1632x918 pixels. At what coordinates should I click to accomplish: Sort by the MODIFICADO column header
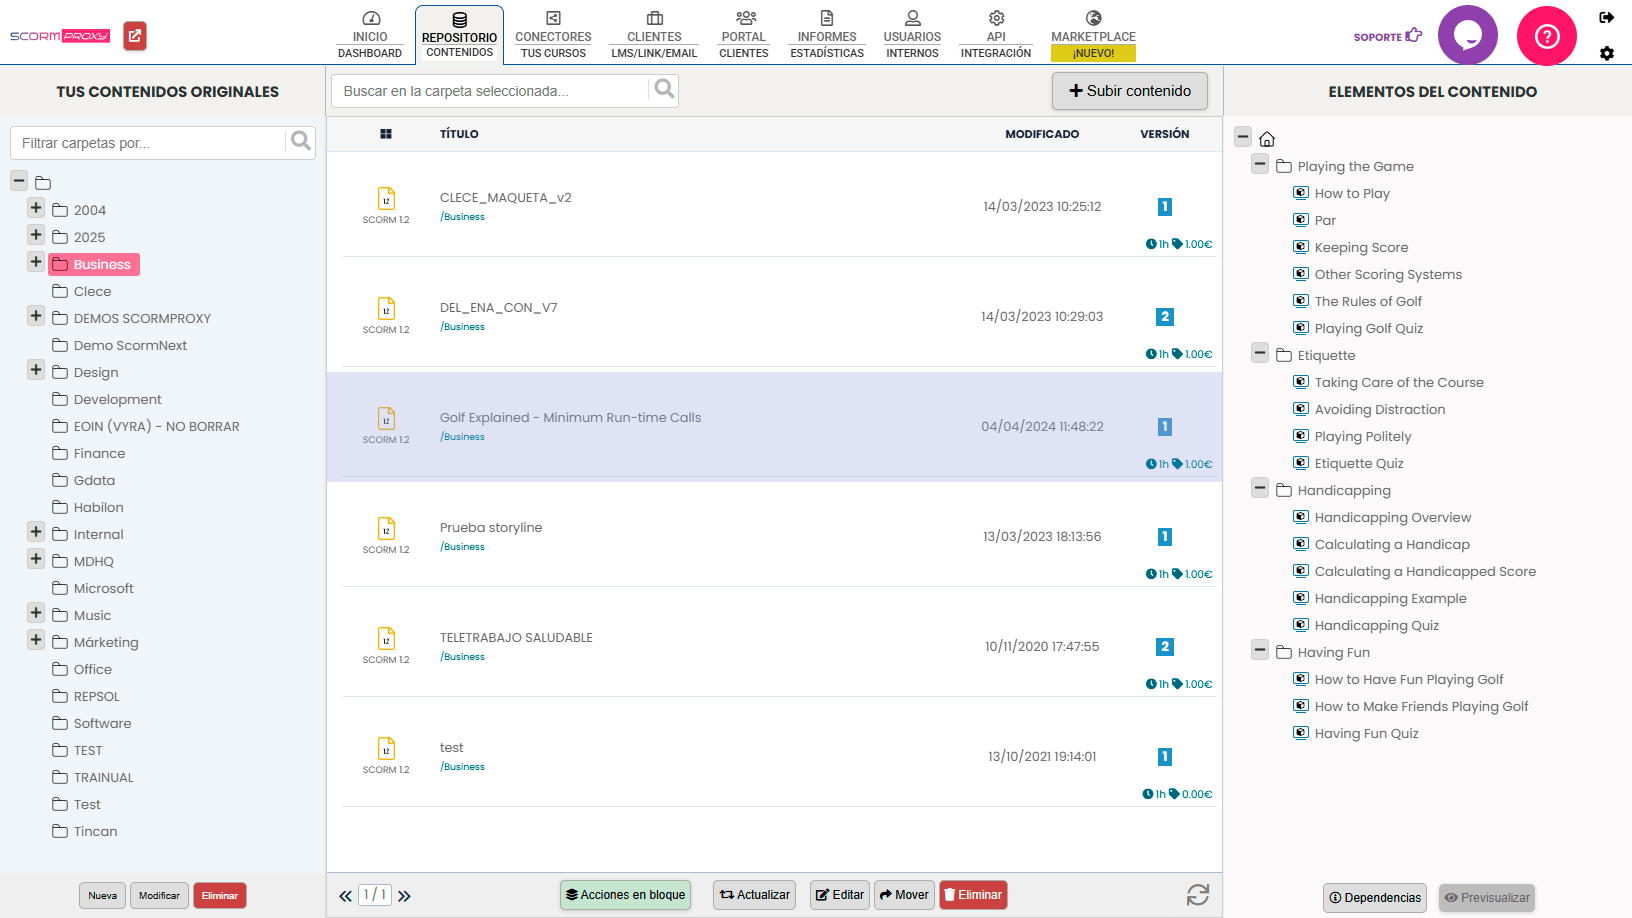click(1042, 134)
